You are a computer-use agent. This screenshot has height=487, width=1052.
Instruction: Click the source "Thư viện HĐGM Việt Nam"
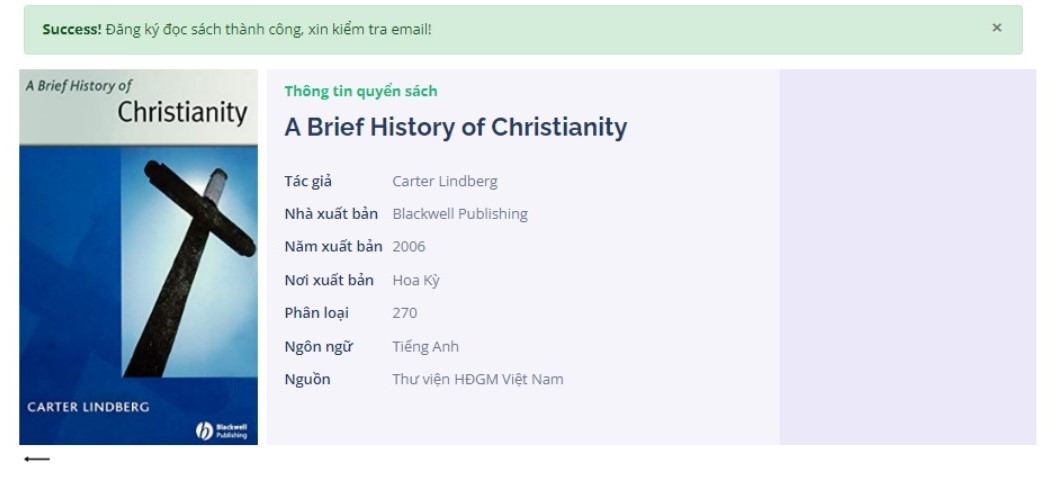tap(478, 379)
